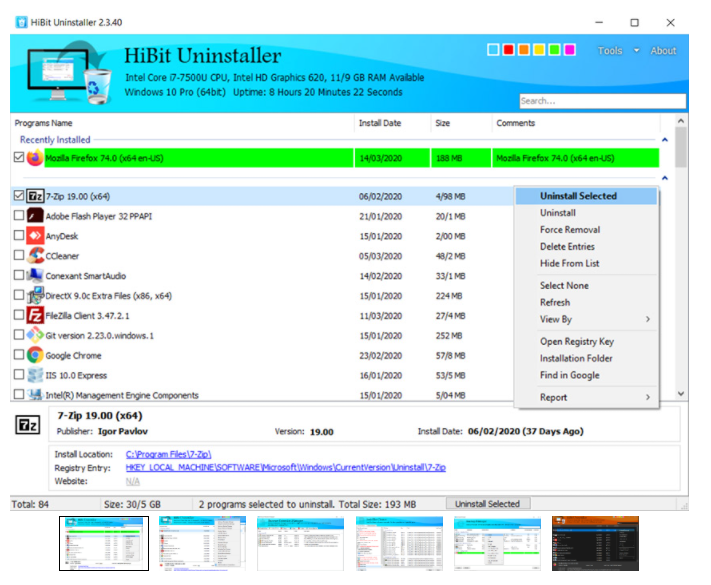This screenshot has width=711, height=585.
Task: Open Registry Key from context menu
Action: [586, 341]
